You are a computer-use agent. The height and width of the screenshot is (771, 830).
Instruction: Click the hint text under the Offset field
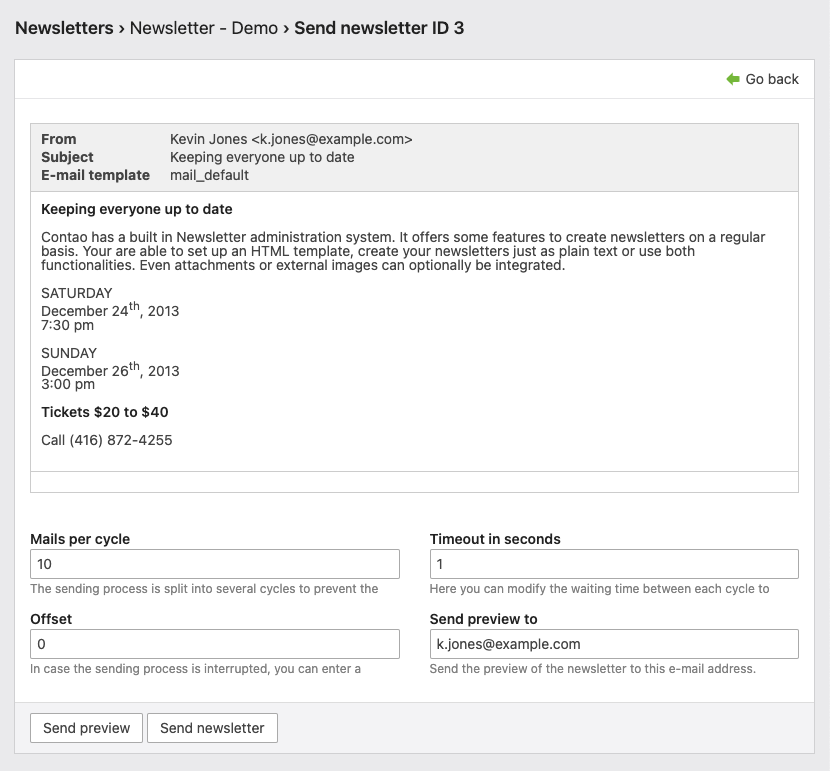pos(195,669)
